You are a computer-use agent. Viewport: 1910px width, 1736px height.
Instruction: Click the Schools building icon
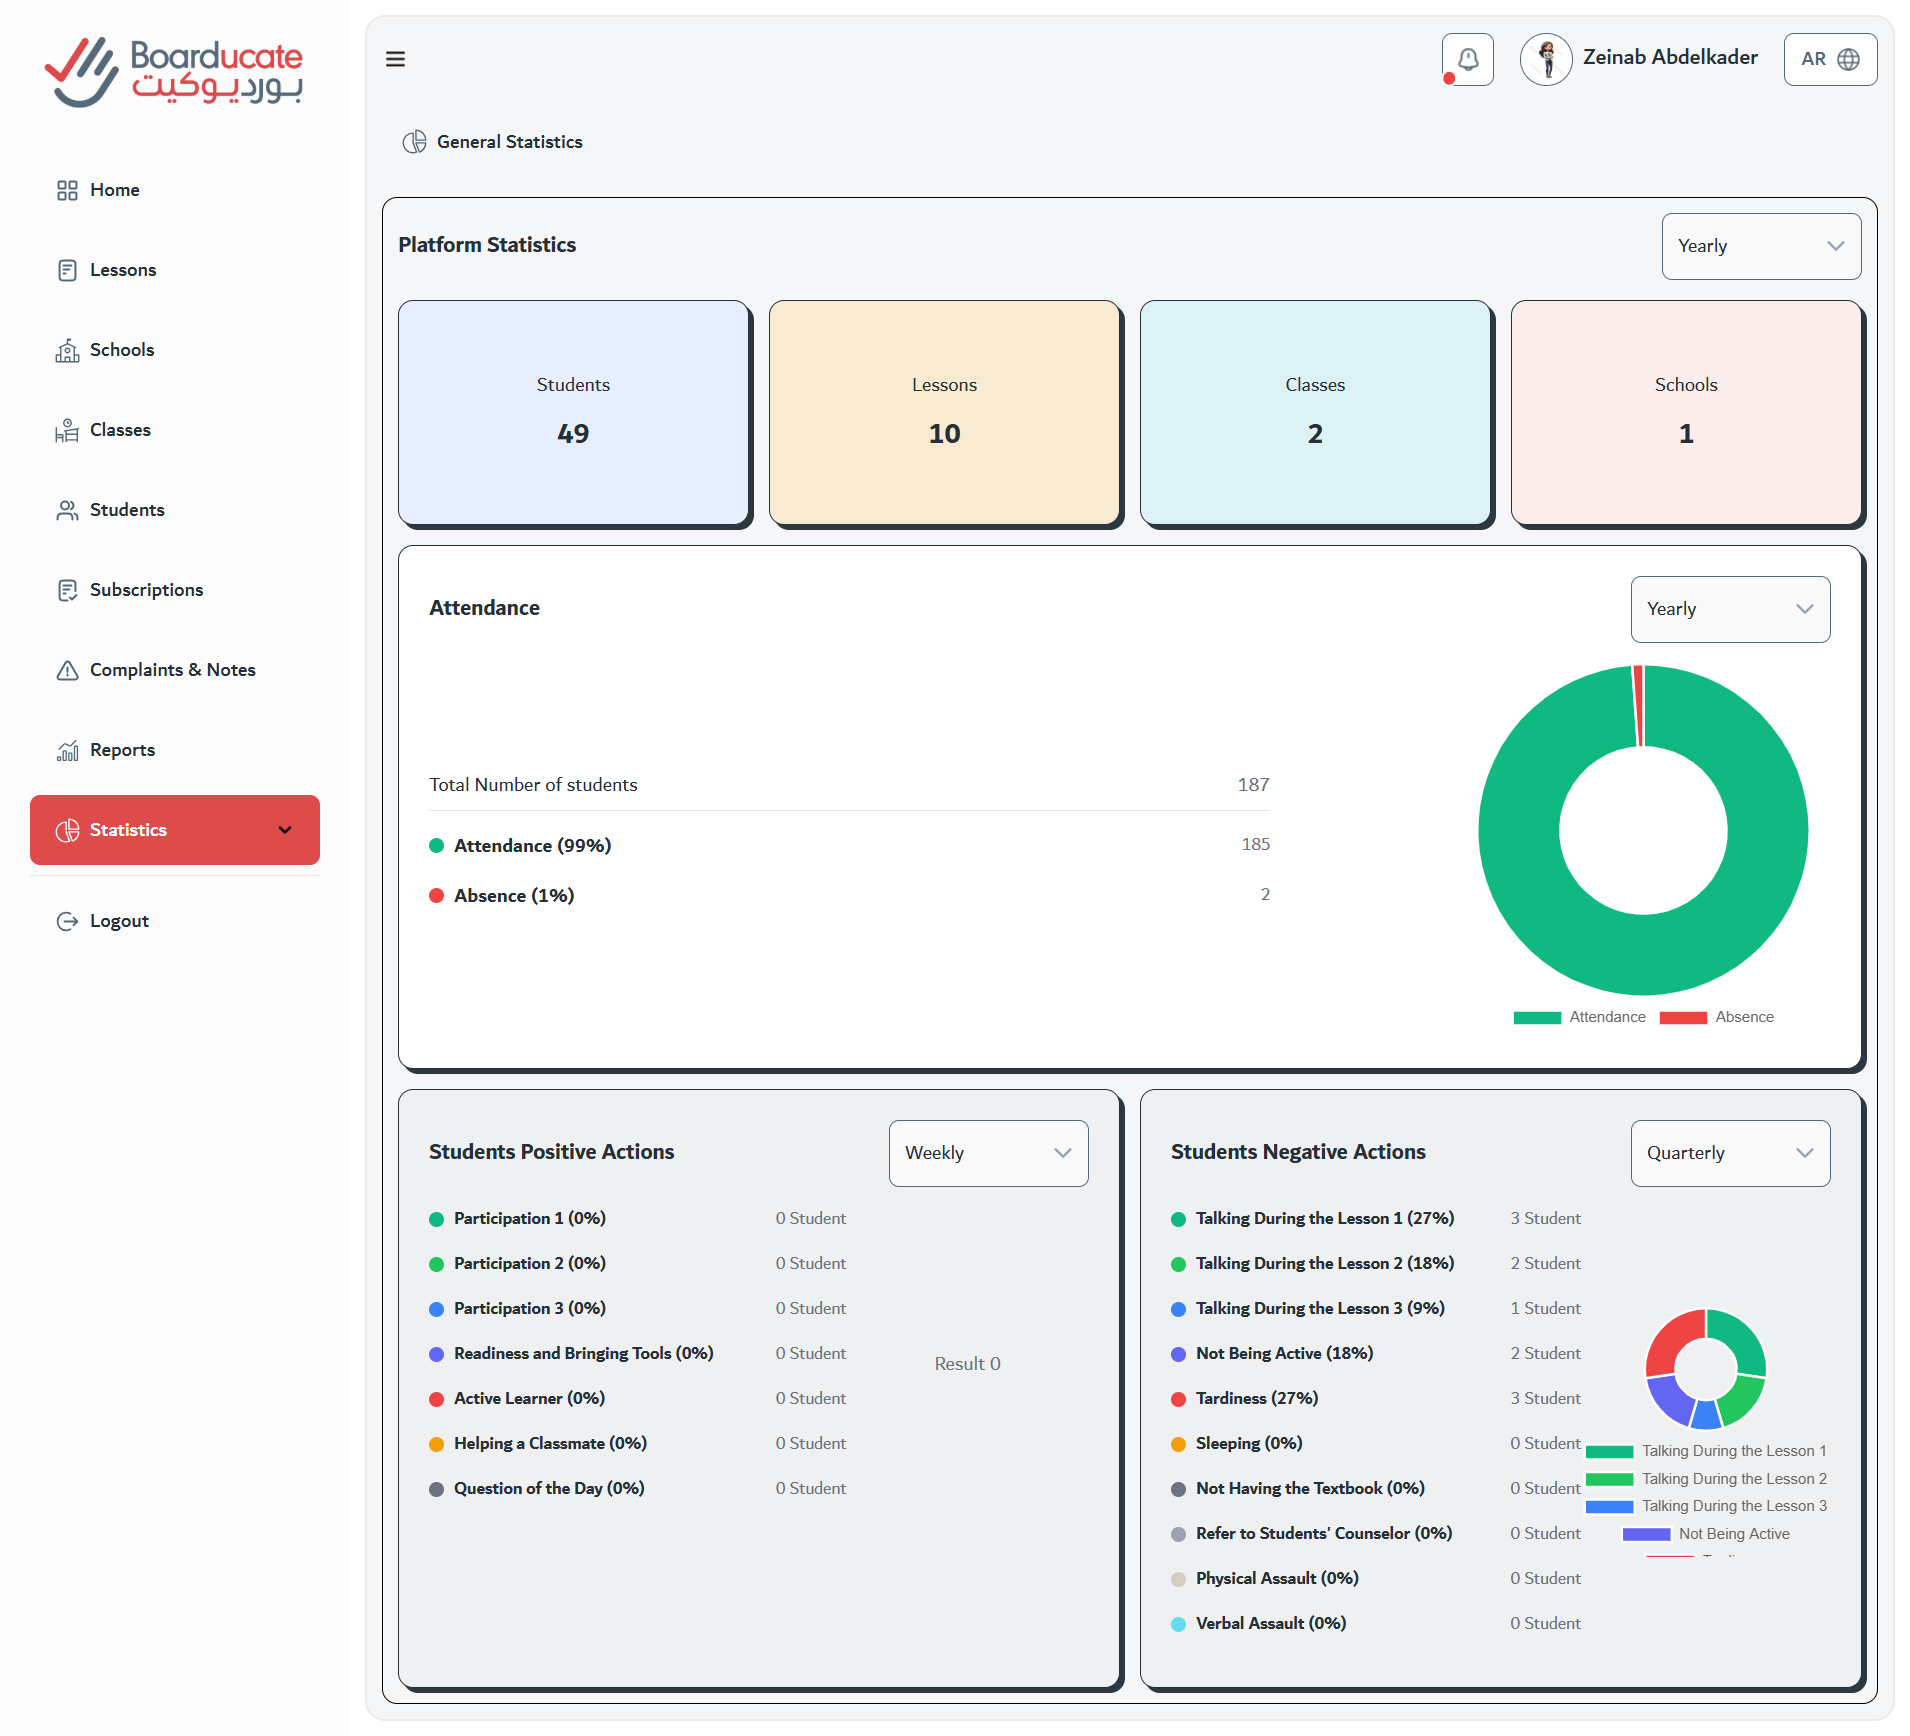tap(67, 350)
